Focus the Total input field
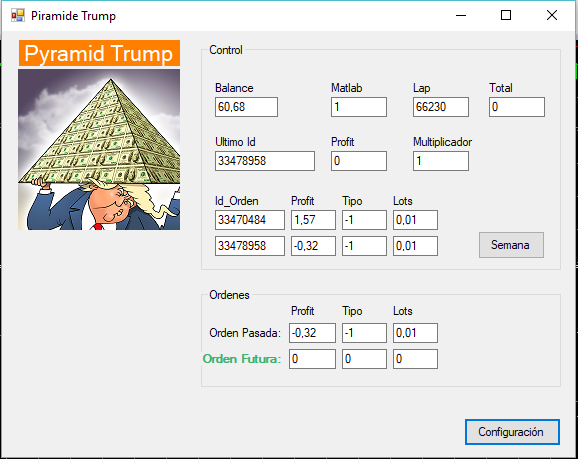Image resolution: width=578 pixels, height=459 pixels. (517, 107)
